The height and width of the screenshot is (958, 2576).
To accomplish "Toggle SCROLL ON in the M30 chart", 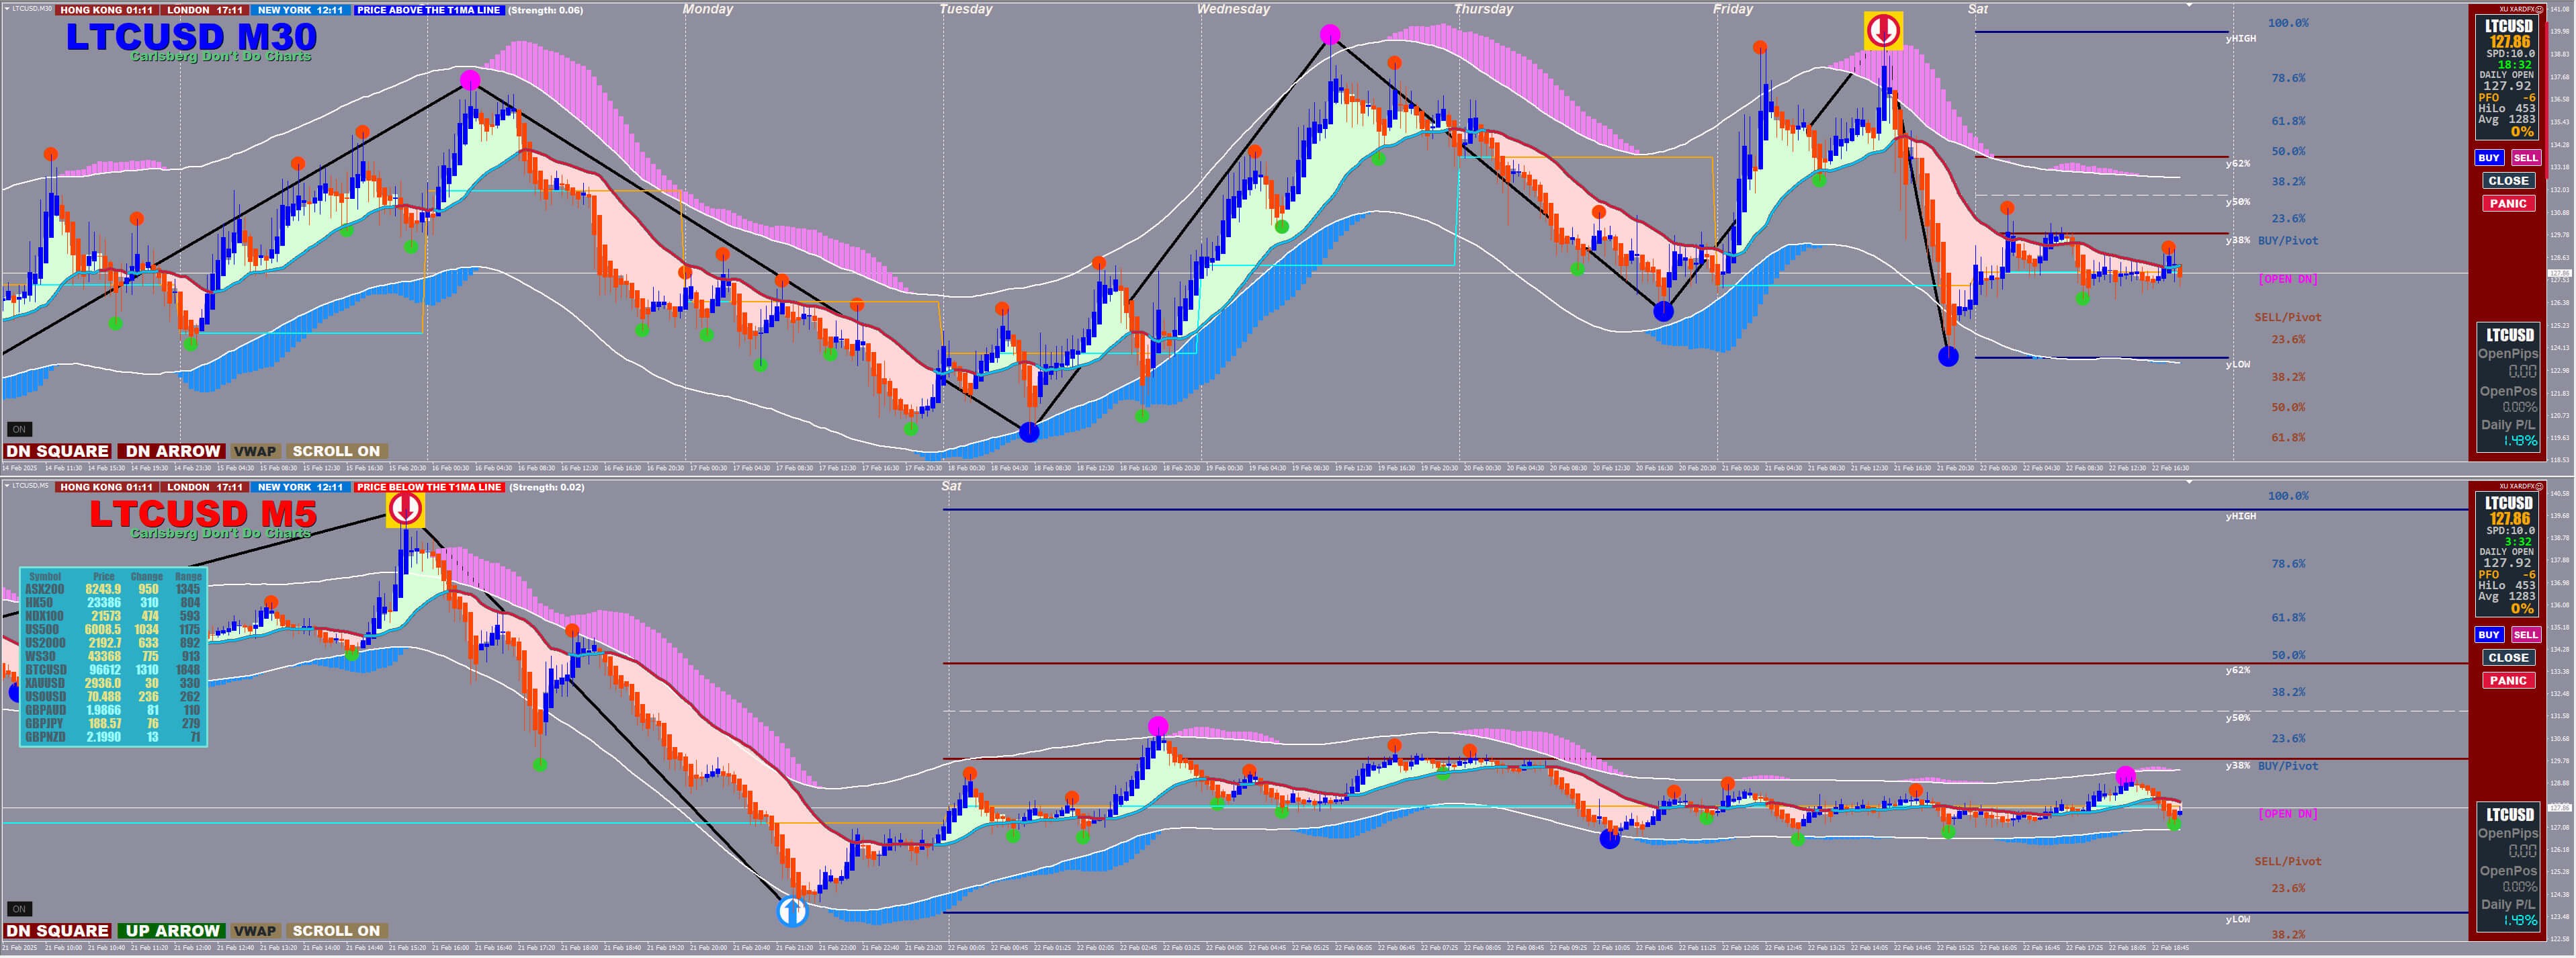I will (336, 451).
